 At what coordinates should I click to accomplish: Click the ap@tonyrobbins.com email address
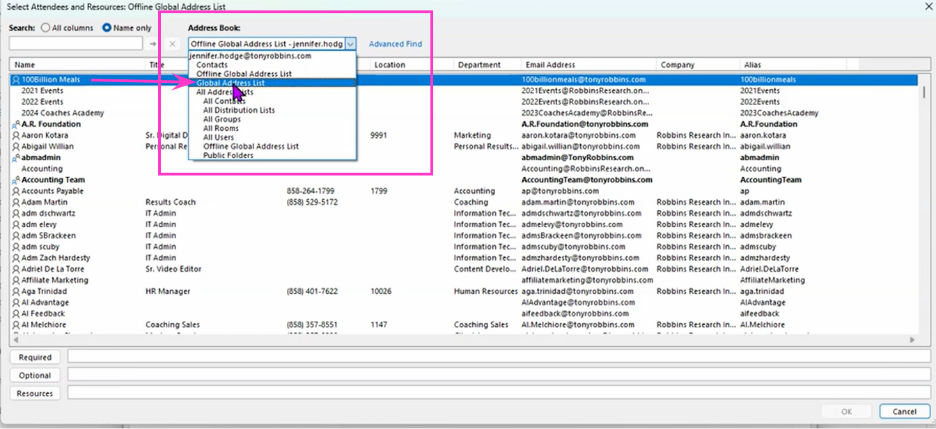560,191
